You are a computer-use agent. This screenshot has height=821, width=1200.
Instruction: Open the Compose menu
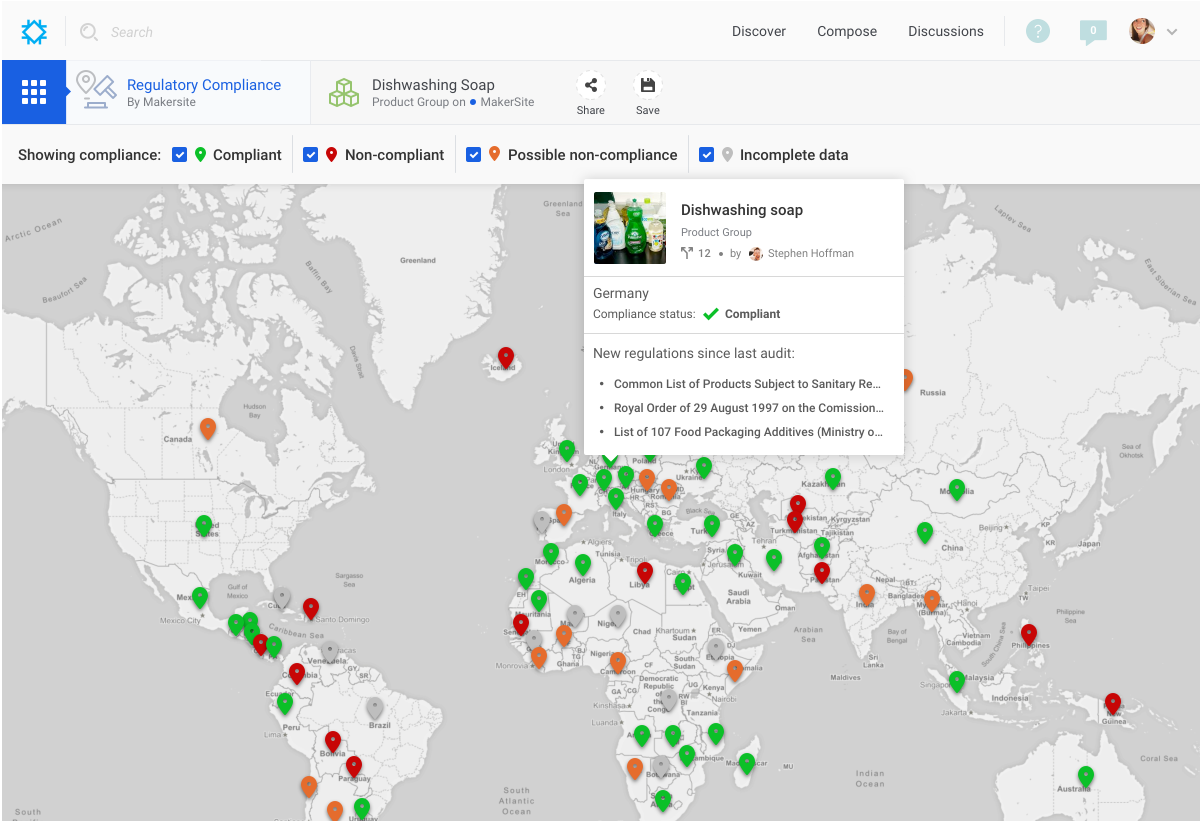coord(847,31)
